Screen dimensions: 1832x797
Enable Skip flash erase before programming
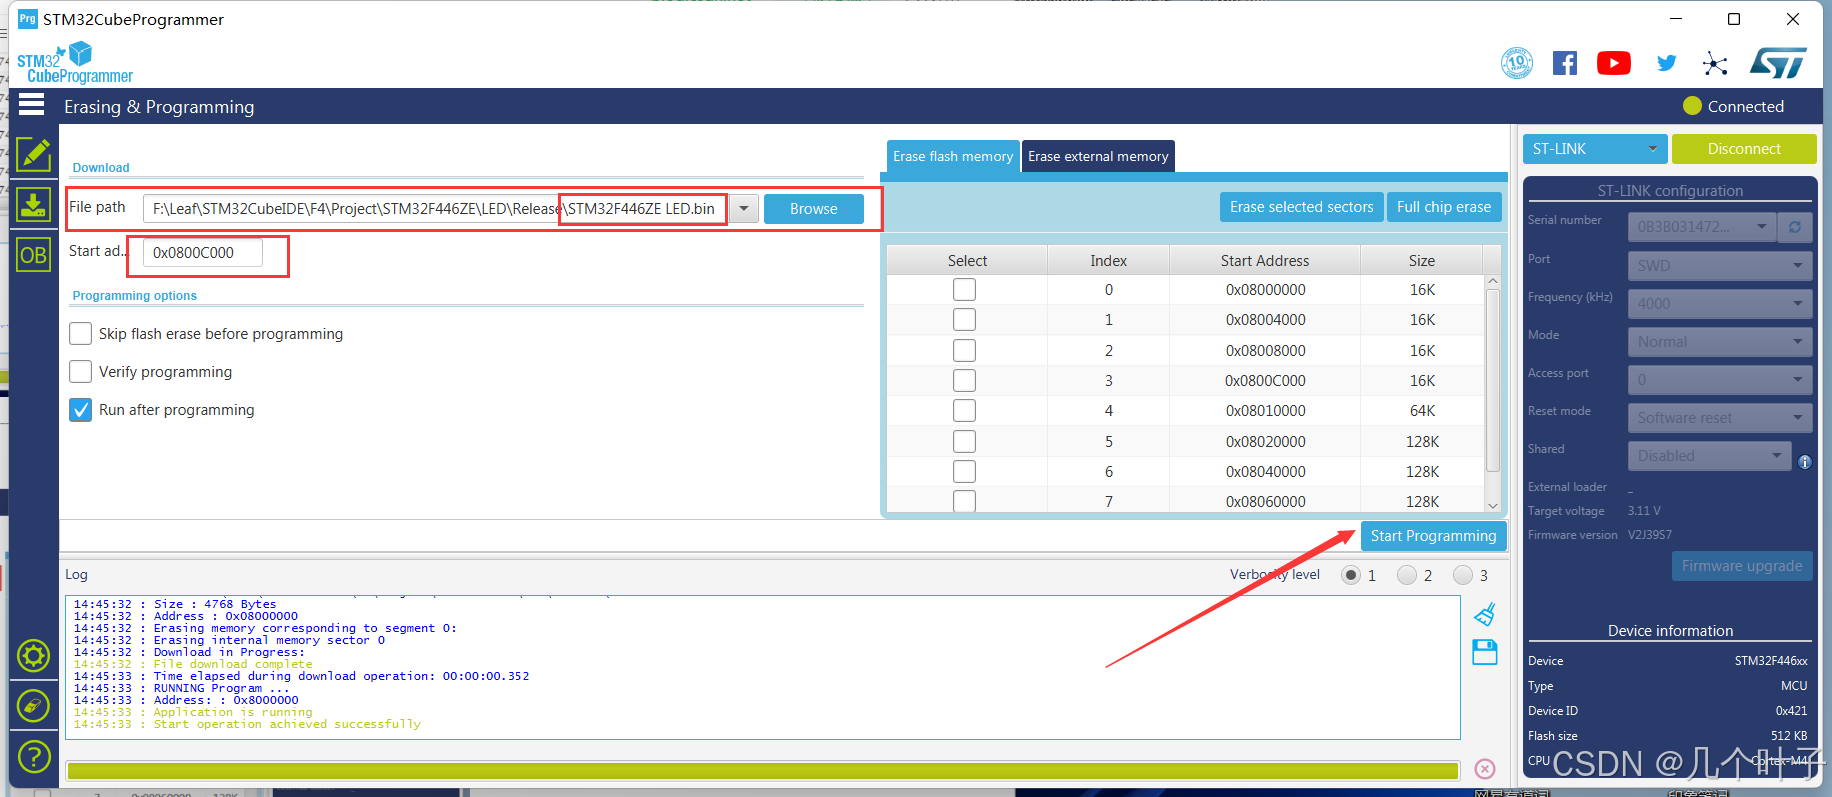(81, 333)
